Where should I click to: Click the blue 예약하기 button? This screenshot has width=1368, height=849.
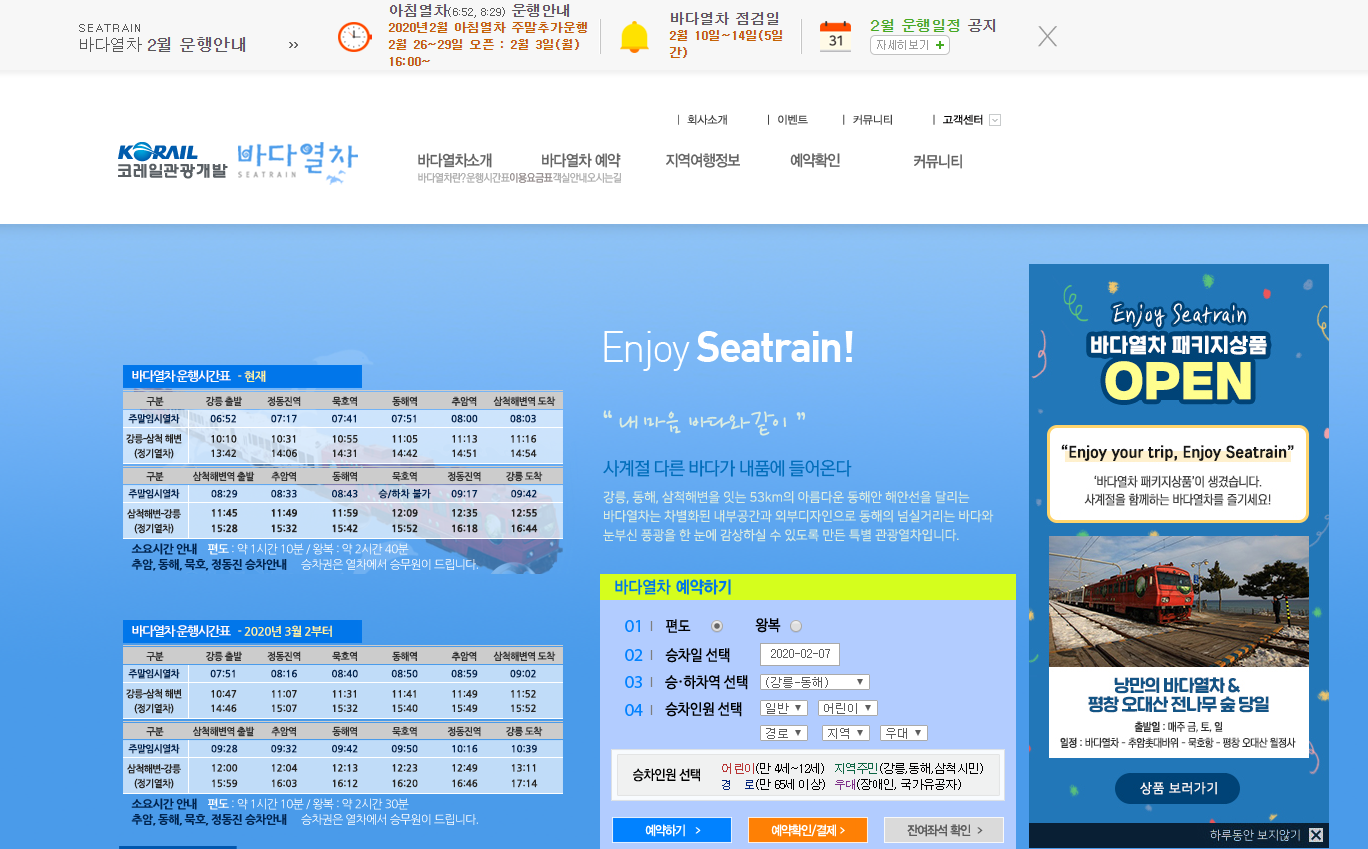click(x=672, y=830)
